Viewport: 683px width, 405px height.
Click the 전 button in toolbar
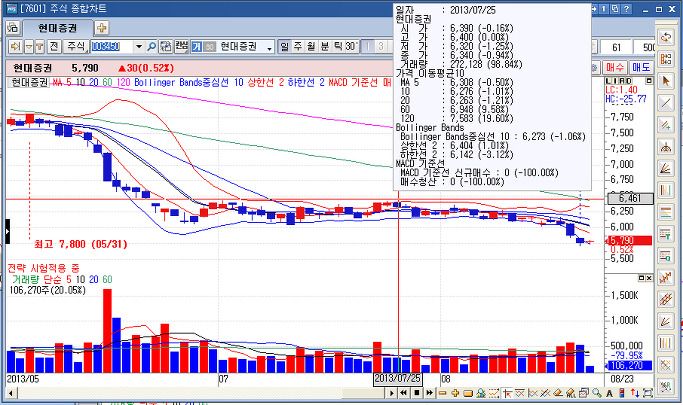tap(54, 46)
